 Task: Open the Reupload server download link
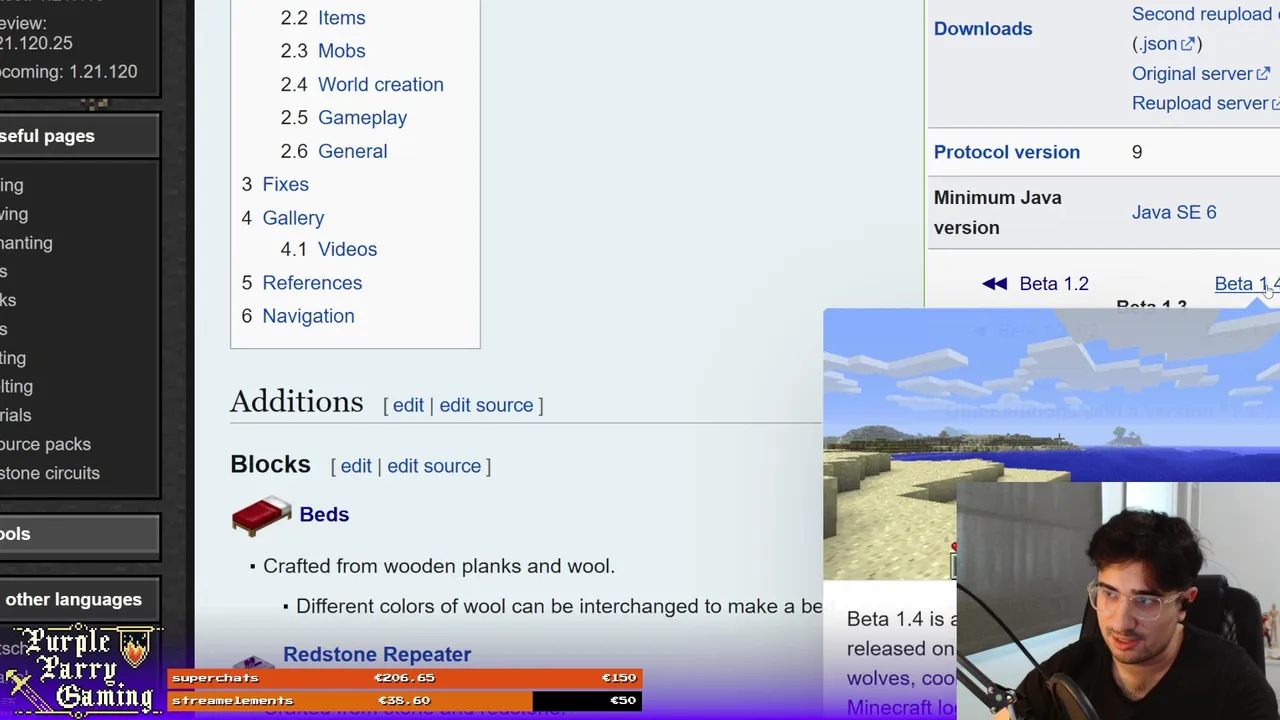tap(1206, 103)
